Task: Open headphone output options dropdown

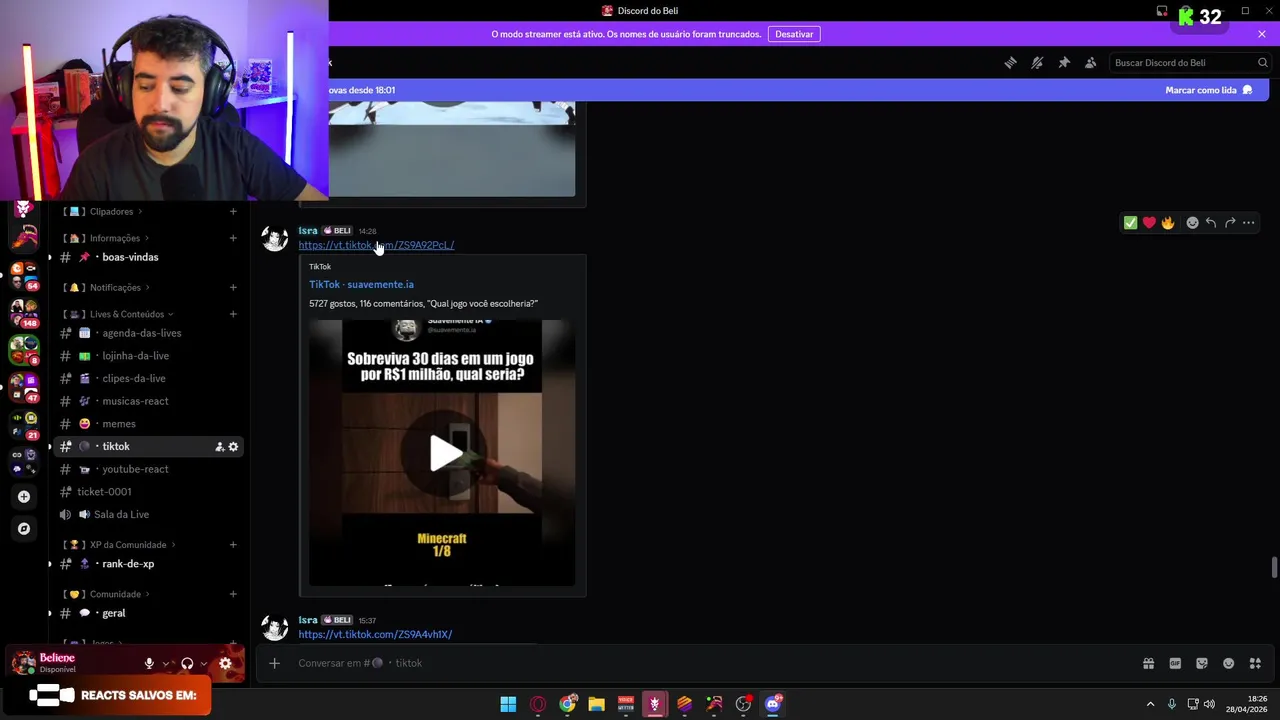Action: tap(204, 663)
